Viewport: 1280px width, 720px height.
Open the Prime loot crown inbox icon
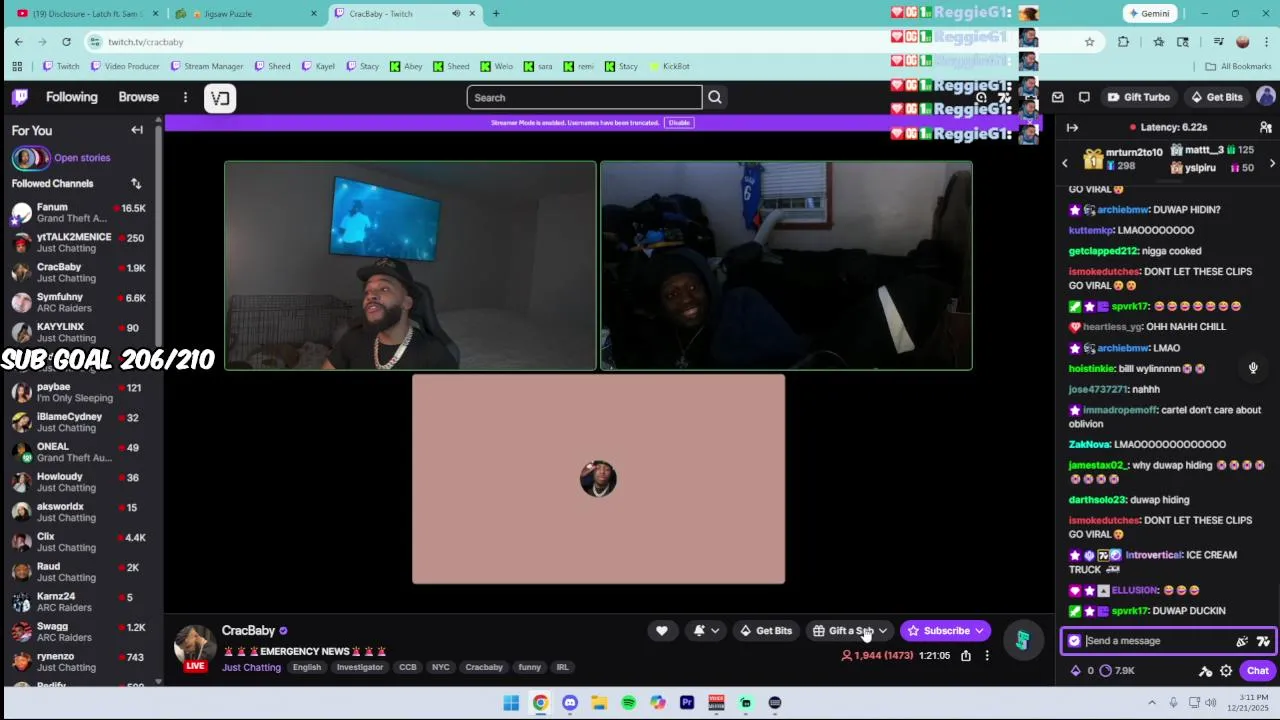(x=1058, y=97)
